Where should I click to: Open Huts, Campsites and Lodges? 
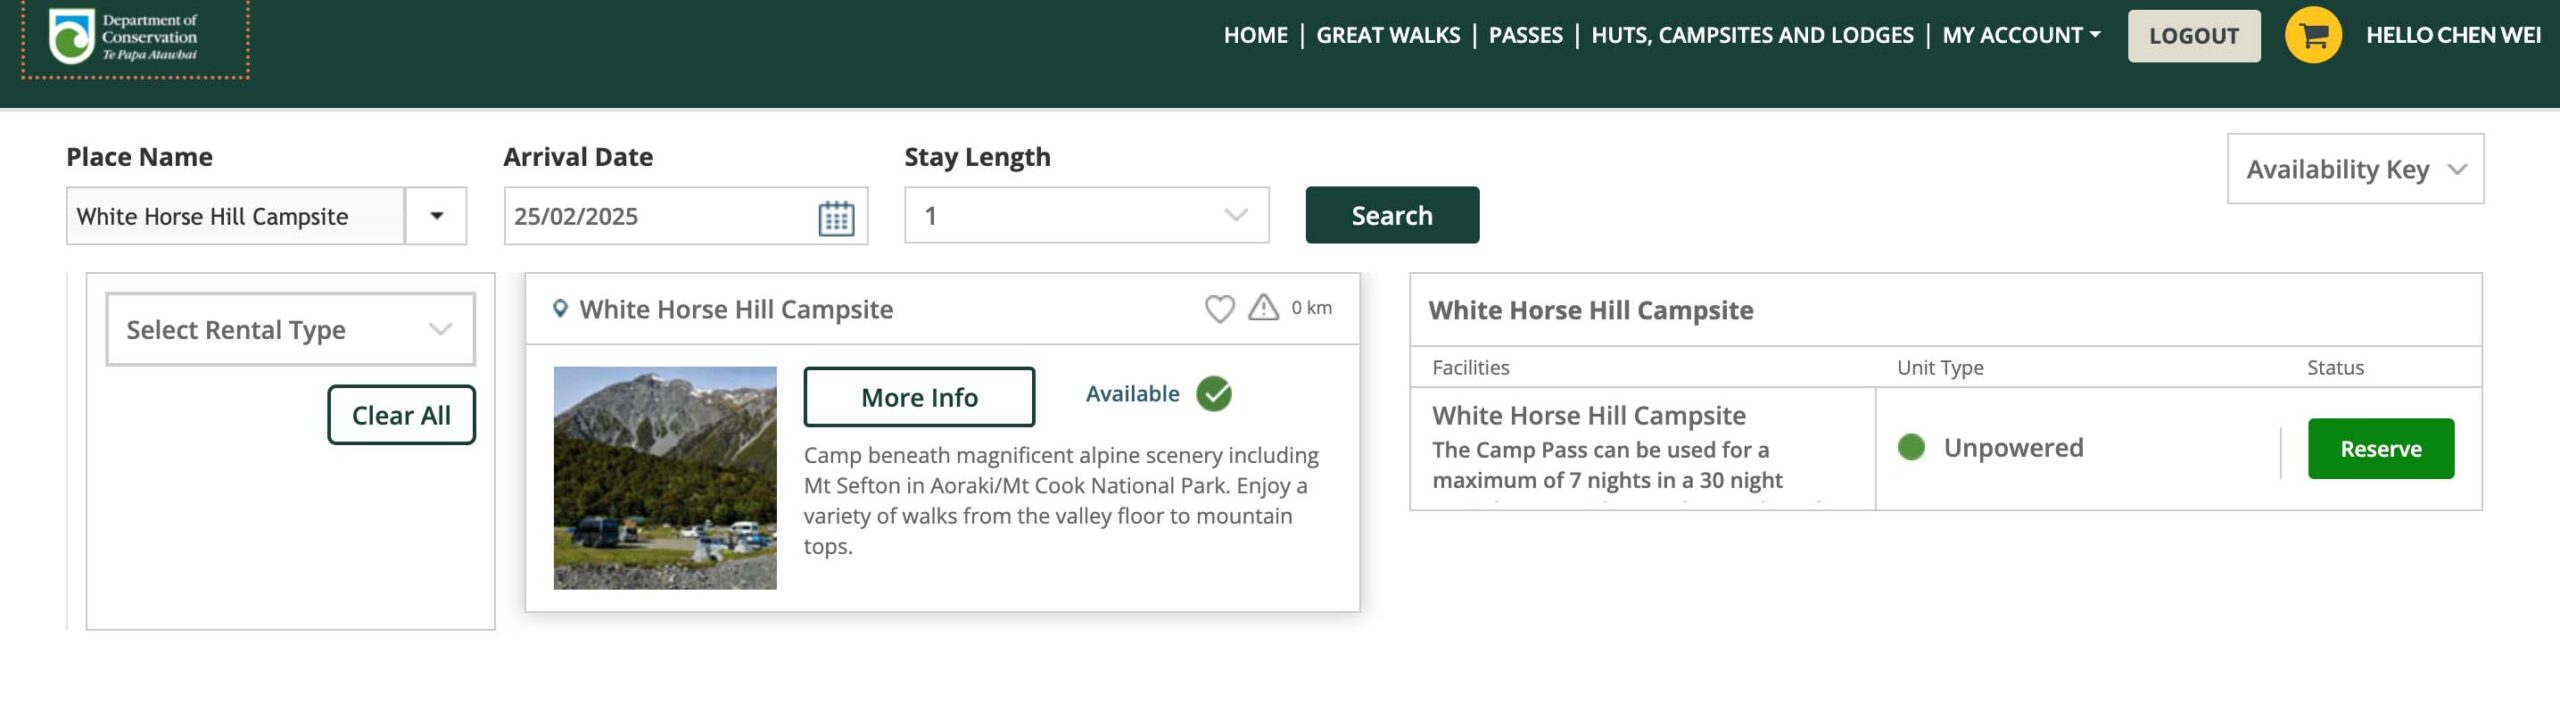tap(1752, 35)
